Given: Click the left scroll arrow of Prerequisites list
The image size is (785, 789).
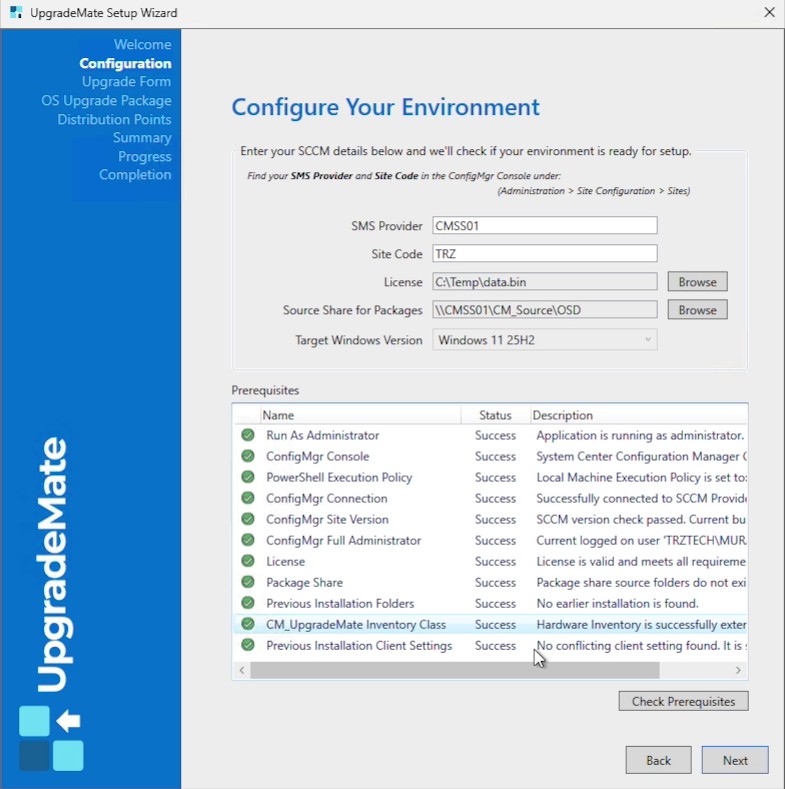Looking at the screenshot, I should (x=242, y=670).
